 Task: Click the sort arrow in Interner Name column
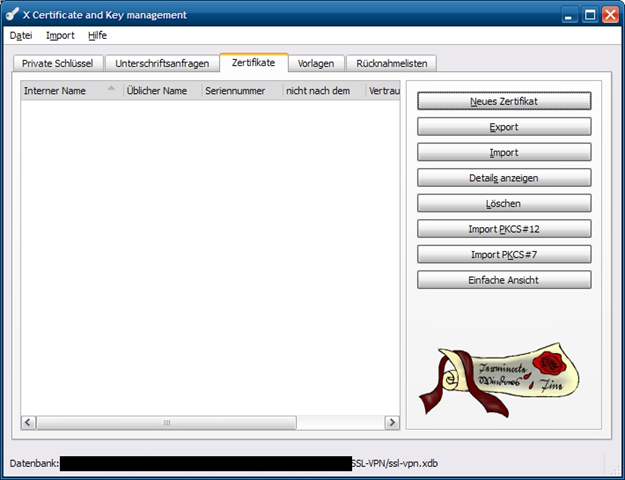(x=111, y=89)
